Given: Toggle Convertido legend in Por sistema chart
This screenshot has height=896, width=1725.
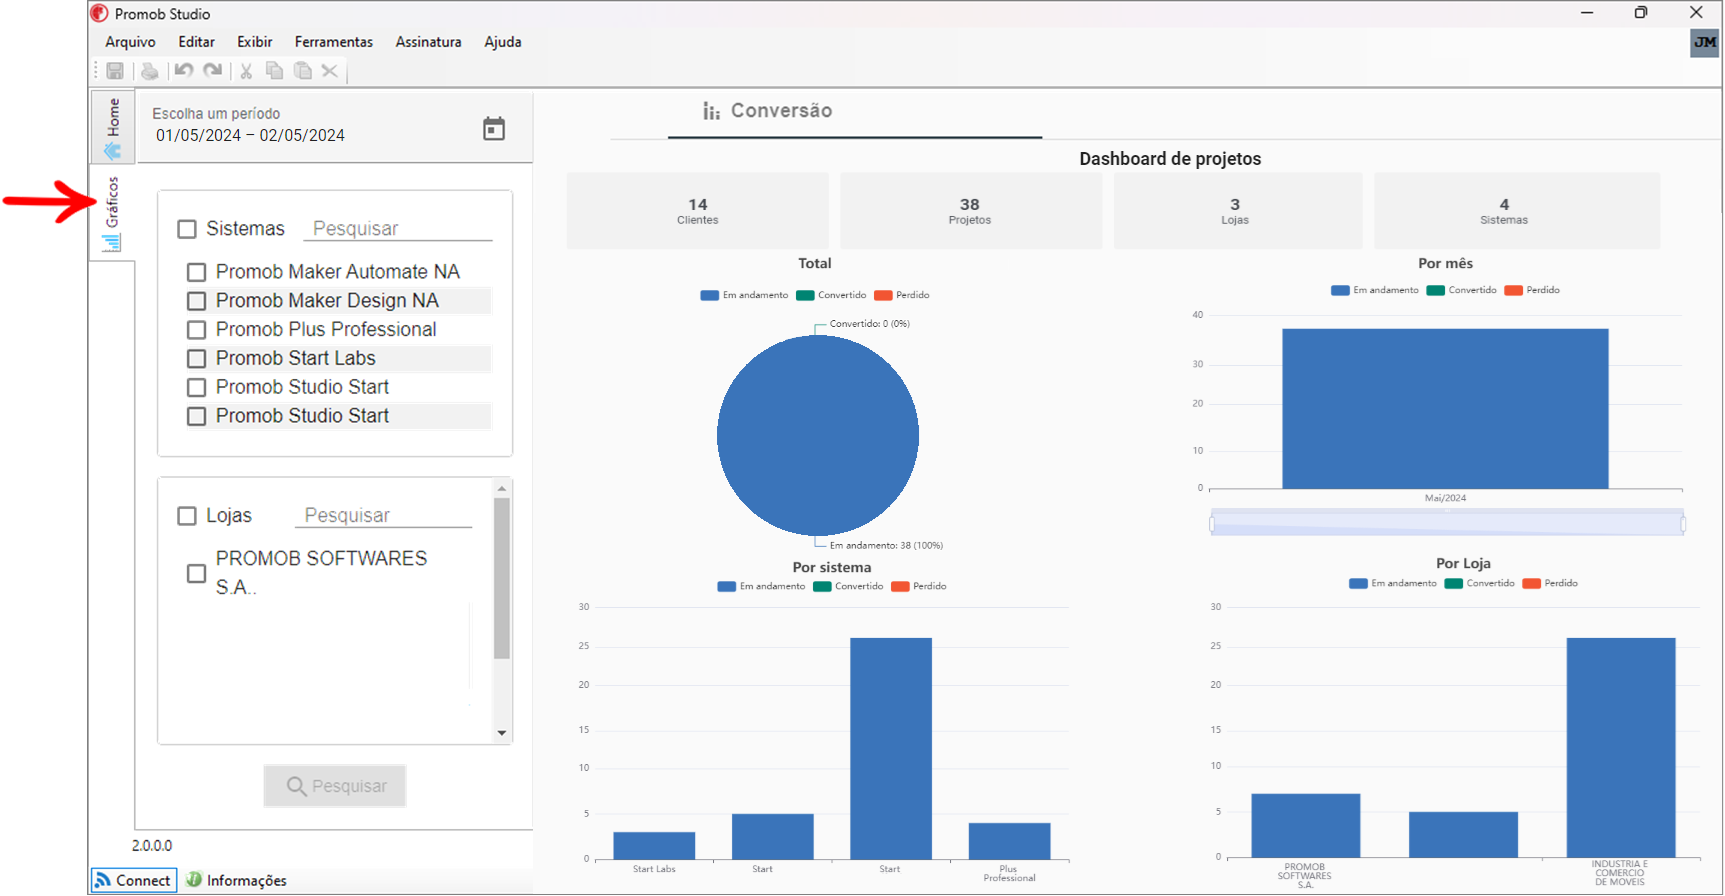Looking at the screenshot, I should 848,586.
